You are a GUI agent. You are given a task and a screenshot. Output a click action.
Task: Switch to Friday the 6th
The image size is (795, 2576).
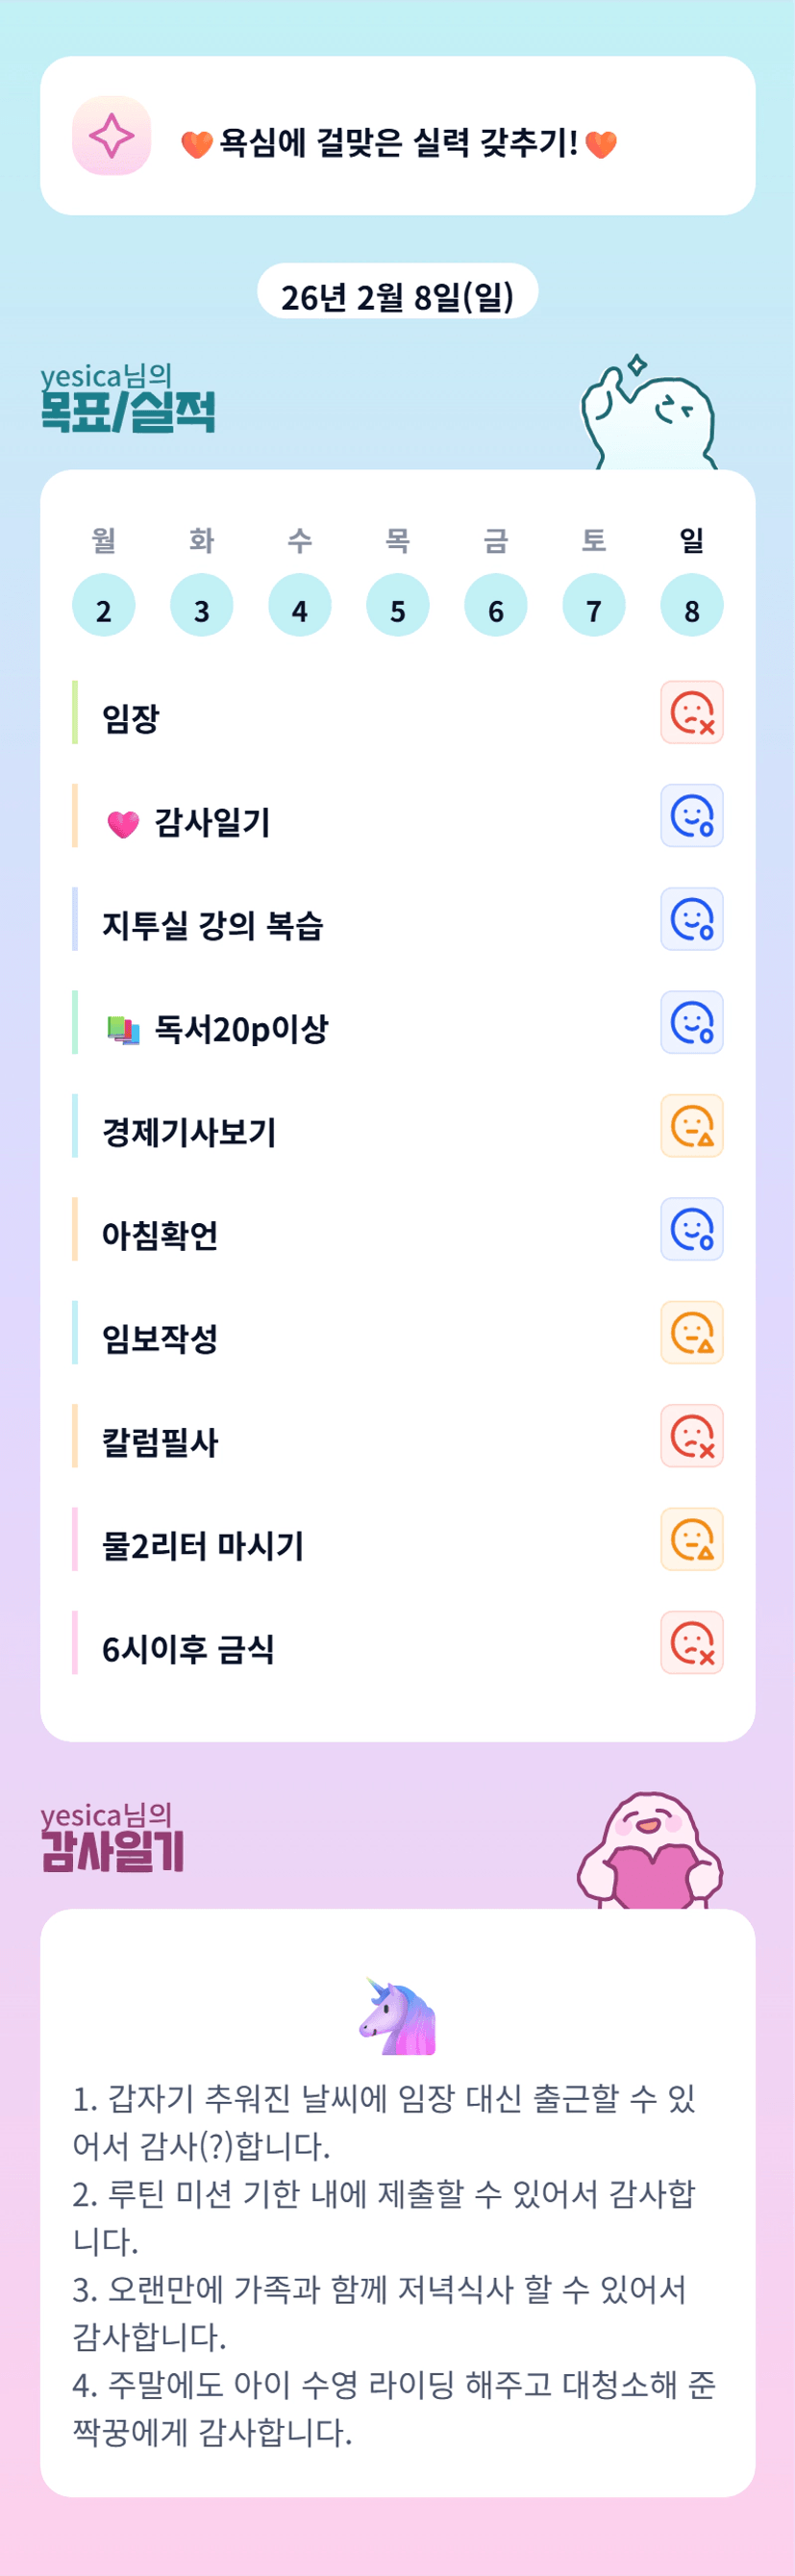495,606
